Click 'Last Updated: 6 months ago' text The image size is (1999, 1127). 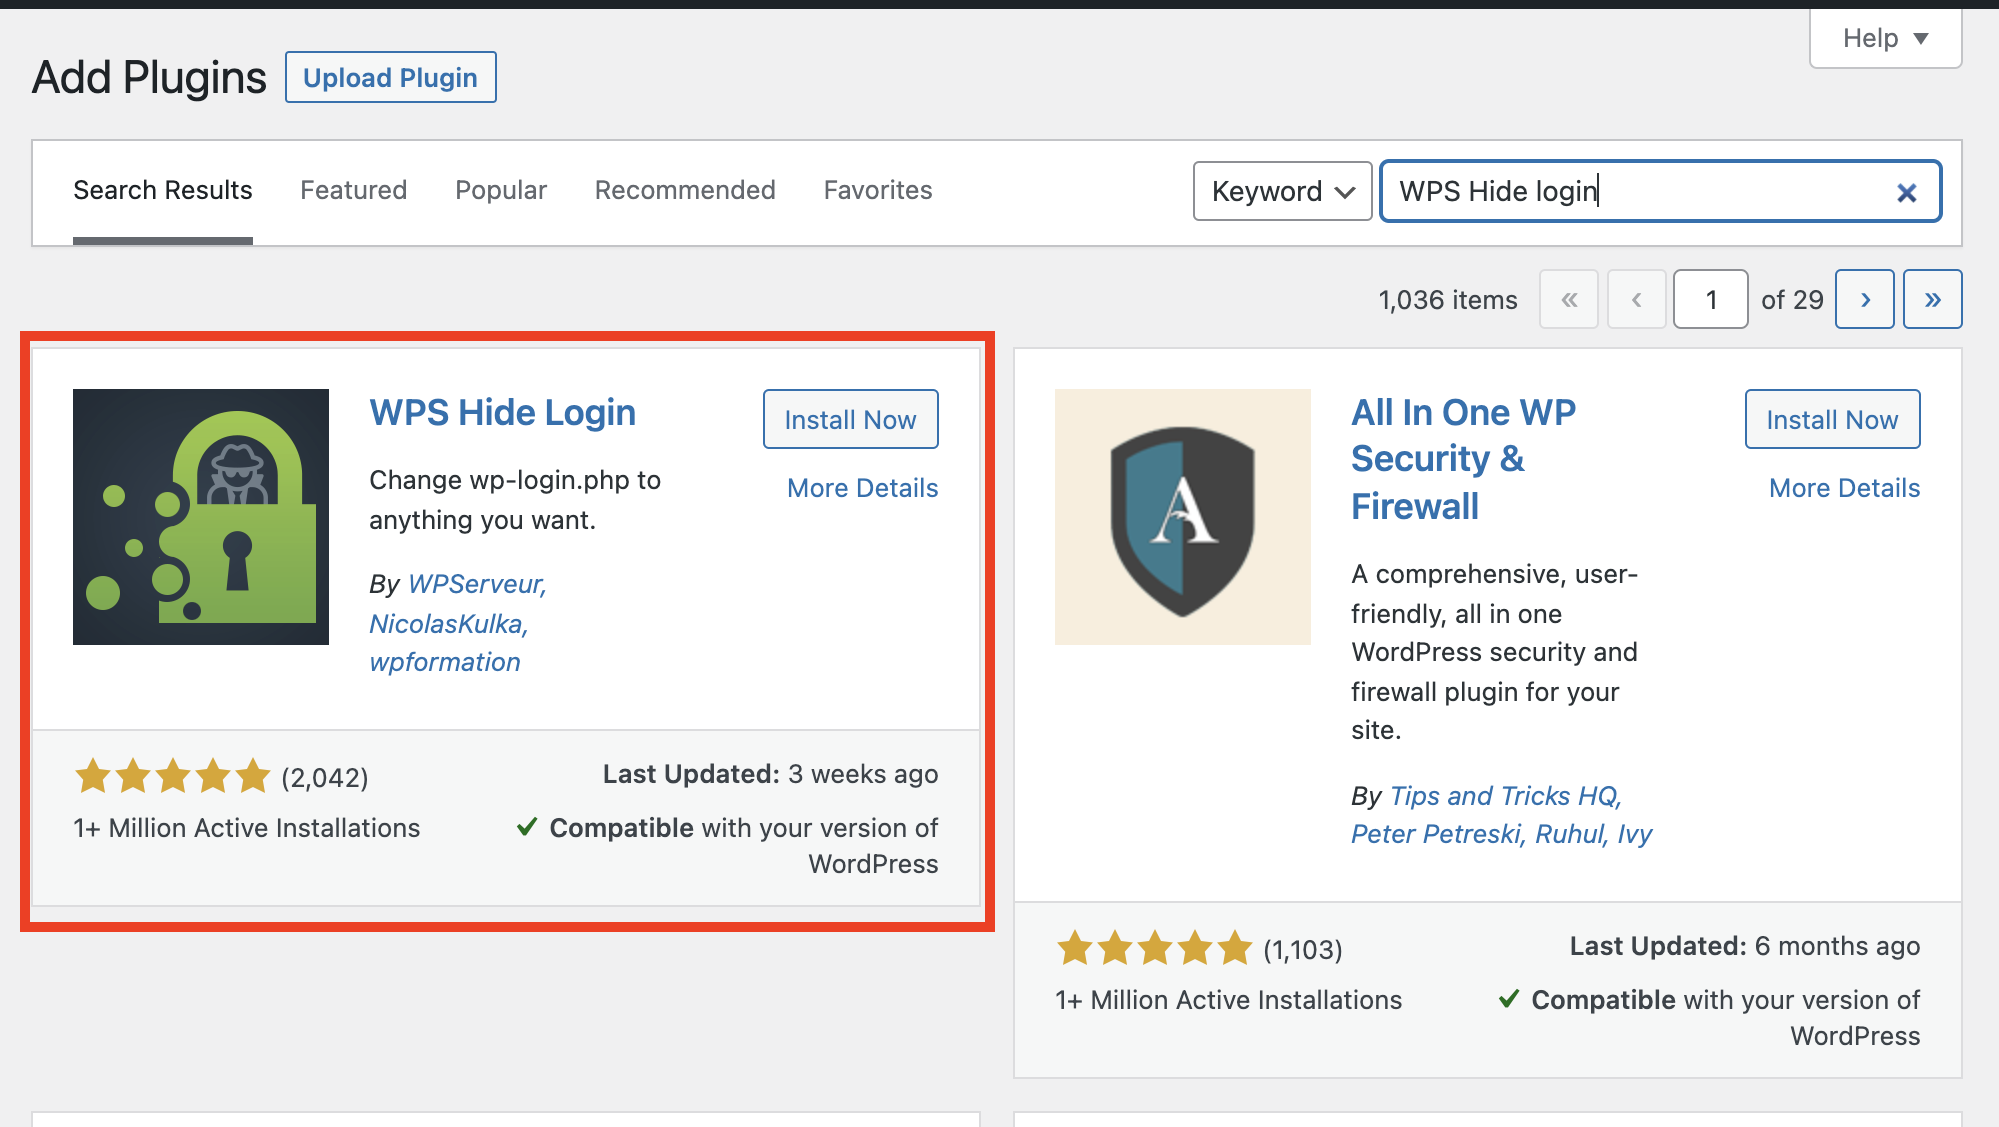tap(1745, 946)
